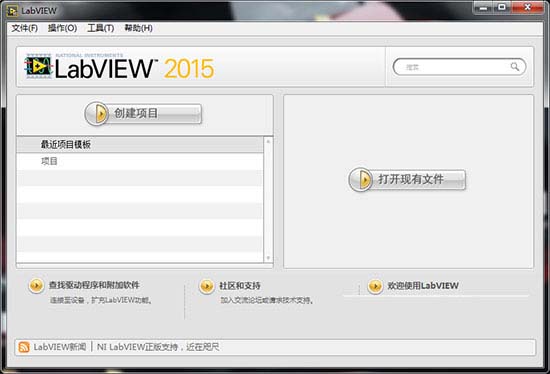550x374 pixels.
Task: Click the orange RSS feed icon
Action: pos(24,347)
